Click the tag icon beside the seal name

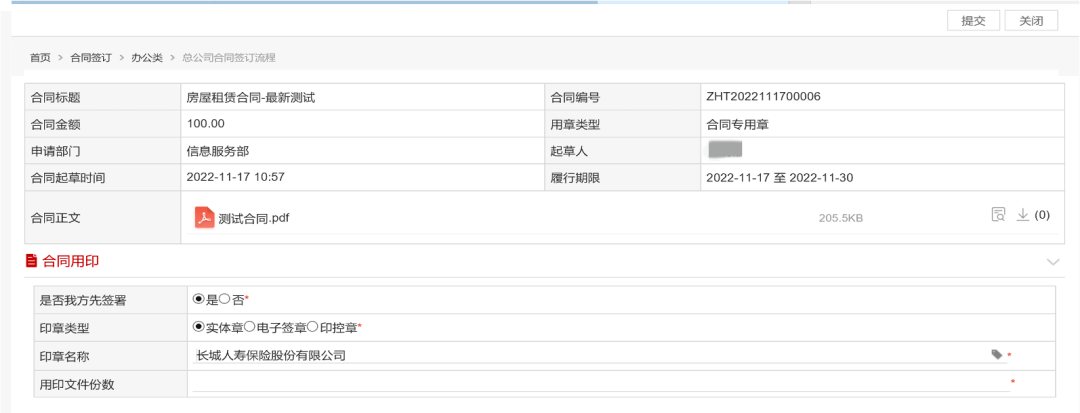pyautogui.click(x=996, y=354)
